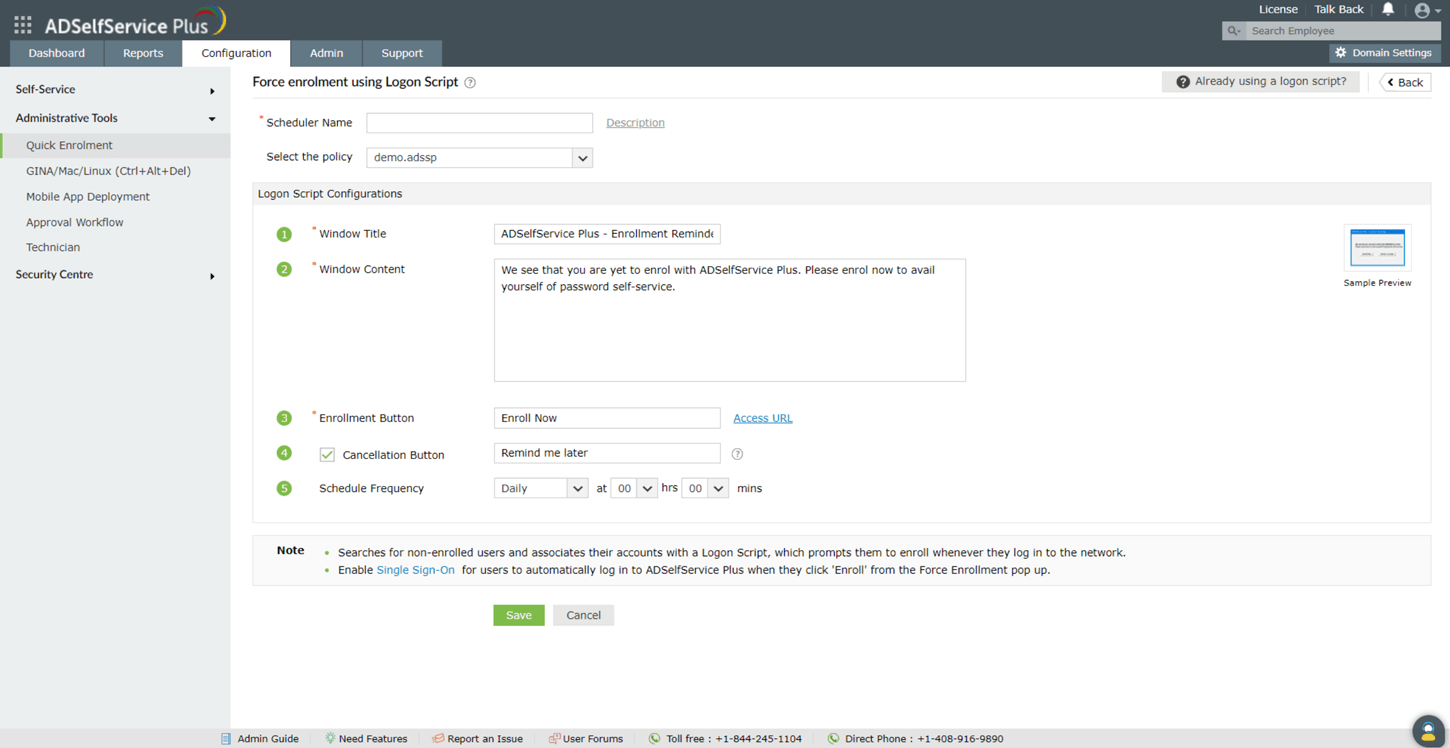The image size is (1450, 748).
Task: Click the Access URL link
Action: tap(763, 419)
